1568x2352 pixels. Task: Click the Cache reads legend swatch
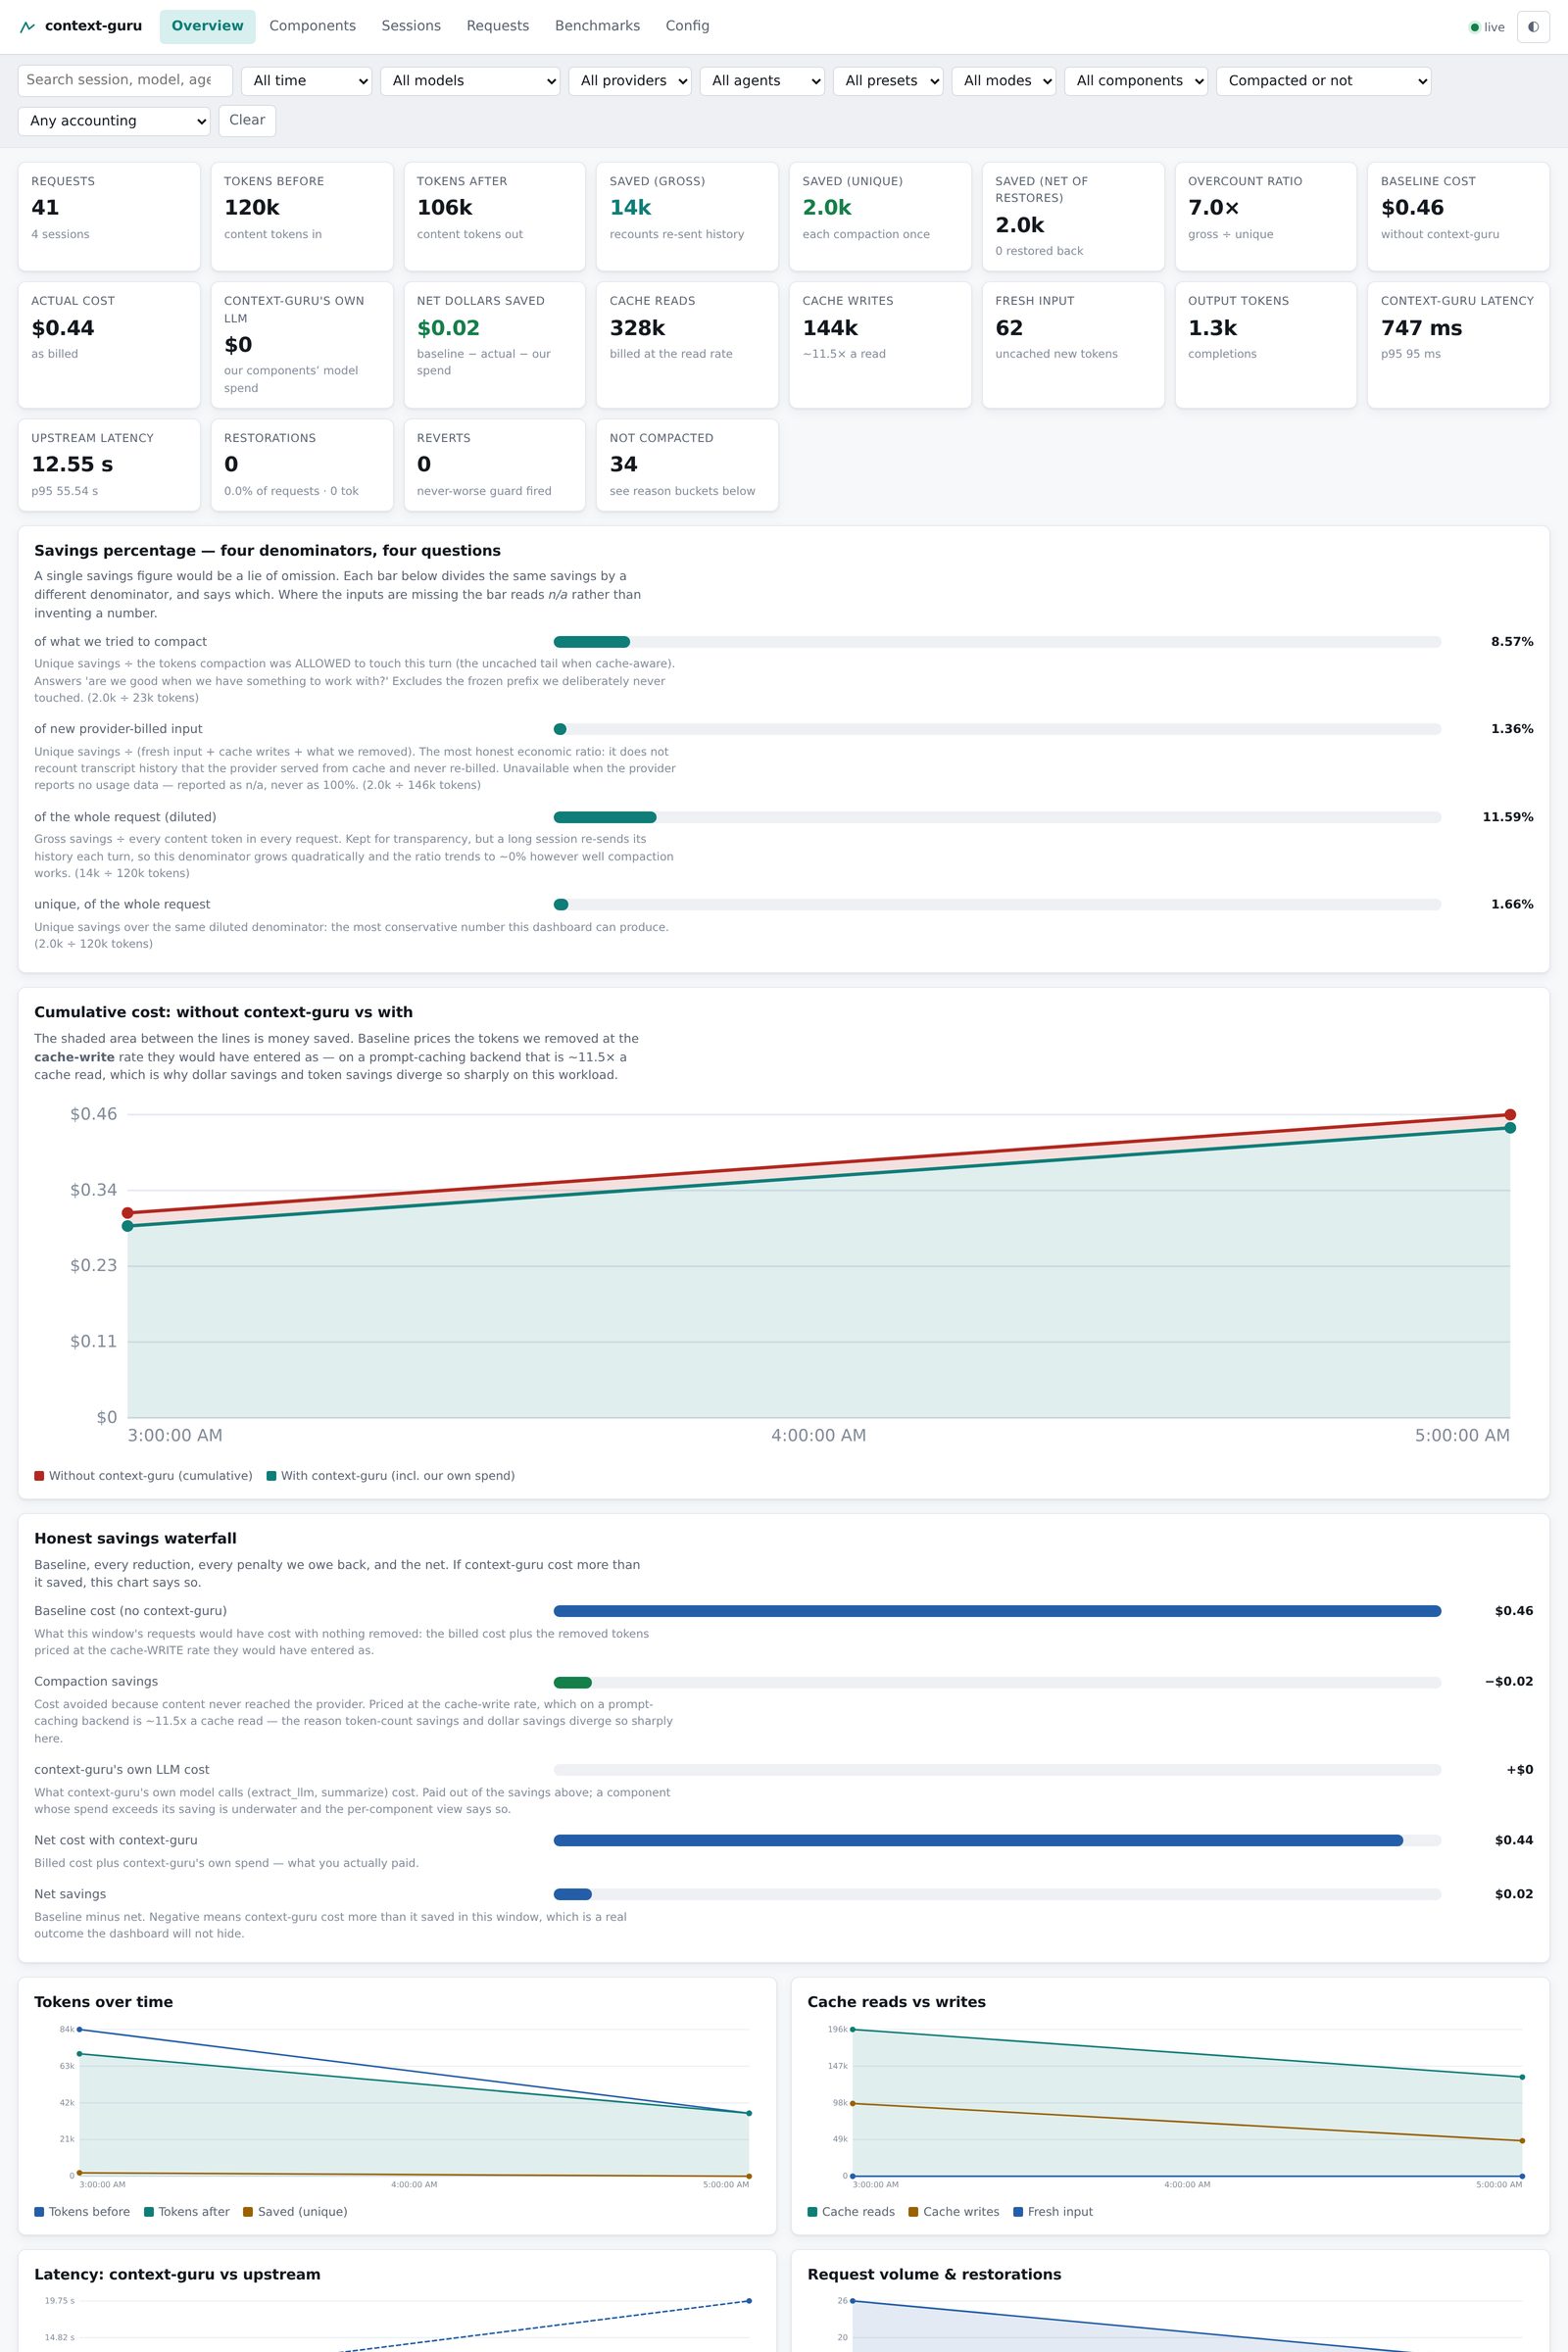[x=812, y=2212]
